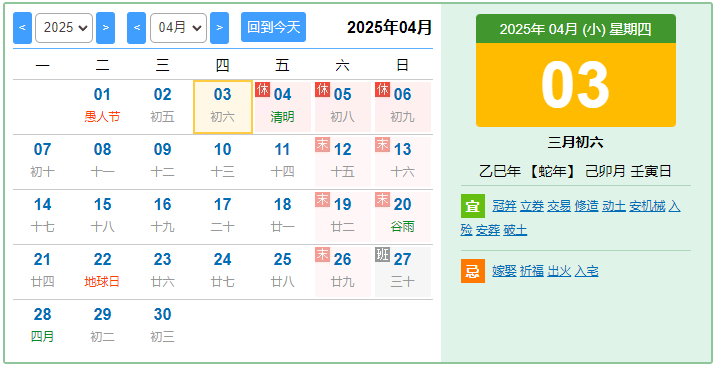Select April 06 初九 holiday
Viewport: 716px width, 367px height.
(403, 107)
